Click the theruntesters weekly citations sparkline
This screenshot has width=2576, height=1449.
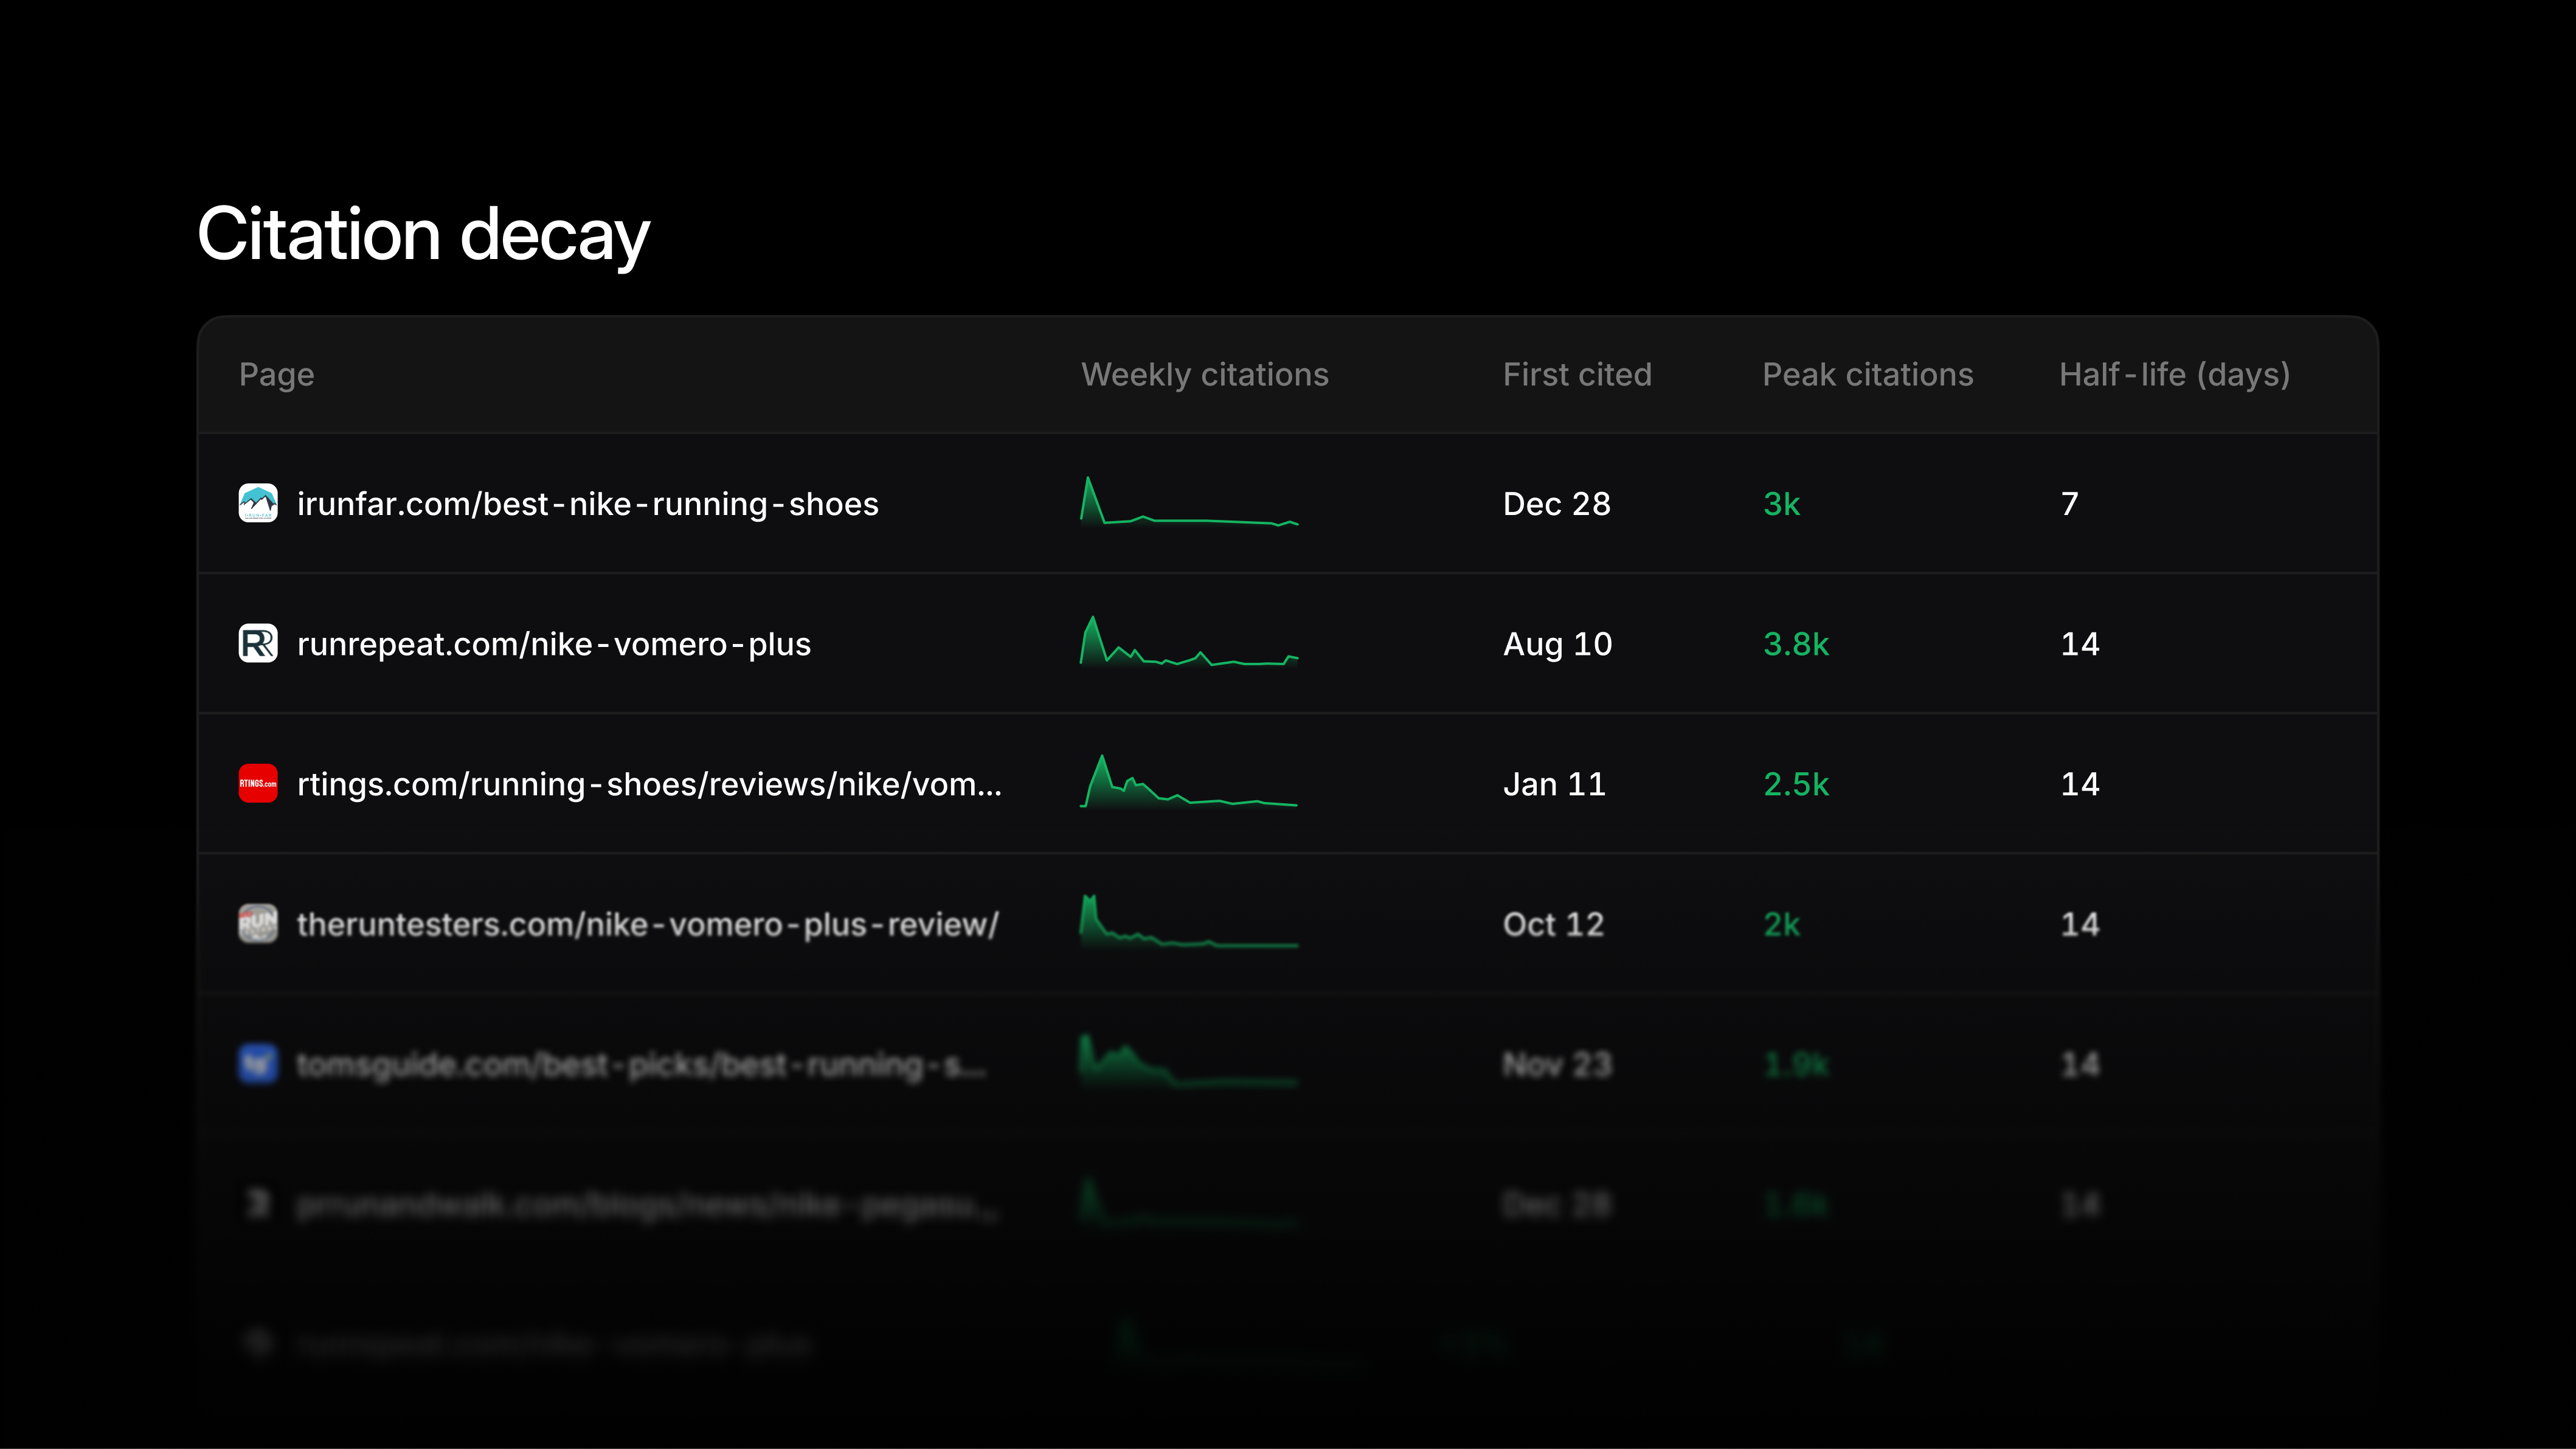[1189, 921]
